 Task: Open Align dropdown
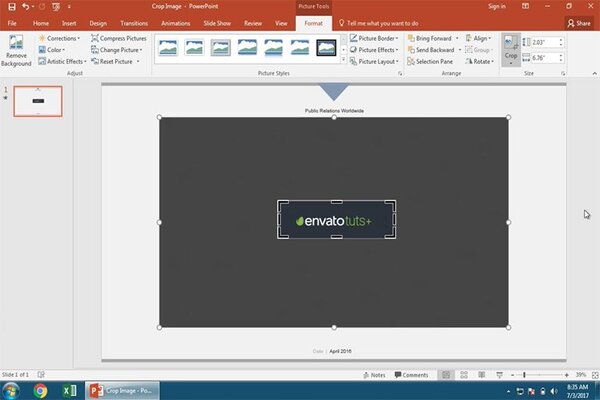[478, 38]
